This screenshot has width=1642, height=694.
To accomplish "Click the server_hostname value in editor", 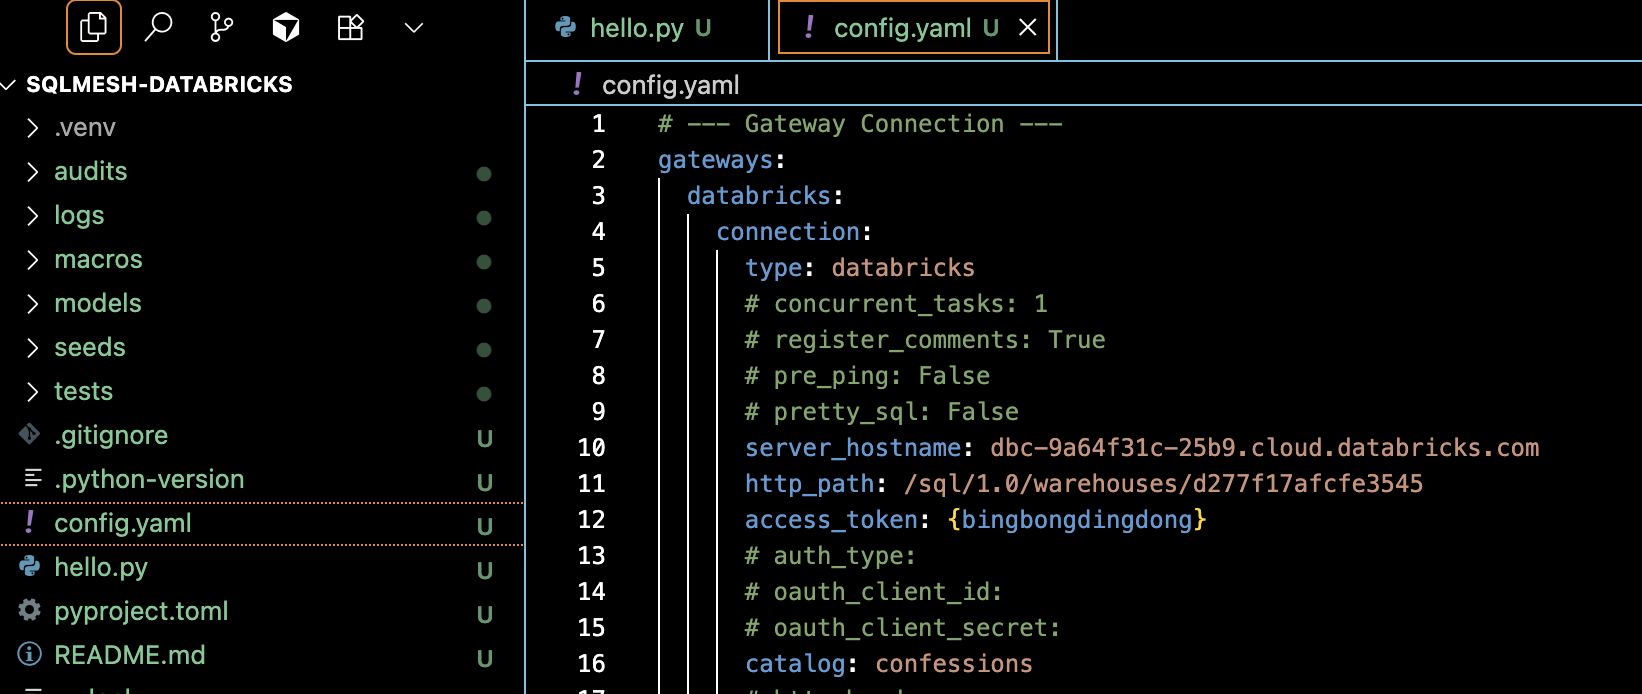I will (x=1264, y=448).
